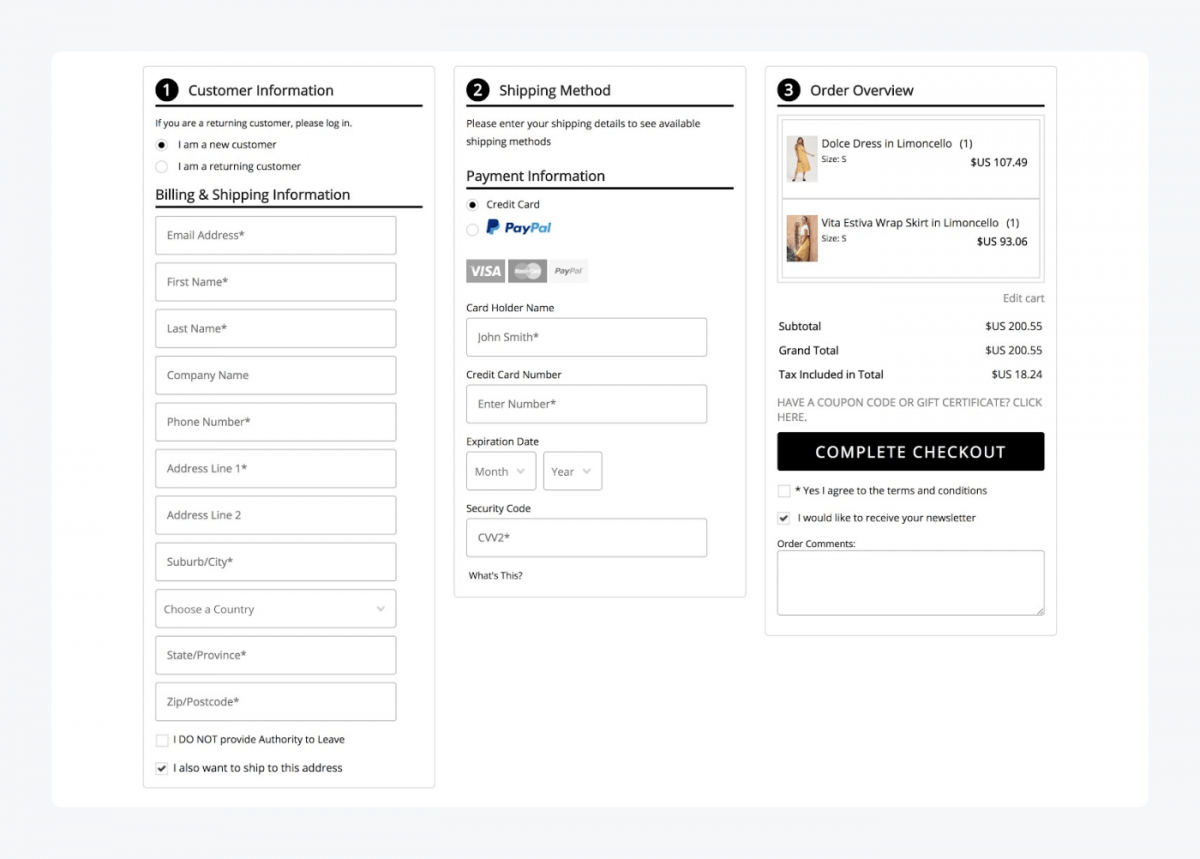The height and width of the screenshot is (859, 1200).
Task: Click the 'Customer Information' heading
Action: tap(261, 90)
